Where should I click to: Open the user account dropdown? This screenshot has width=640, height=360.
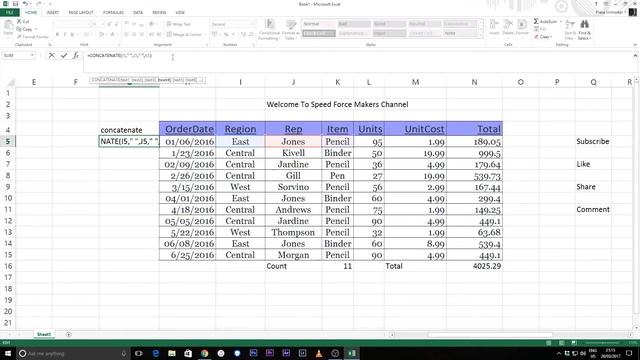[610, 12]
